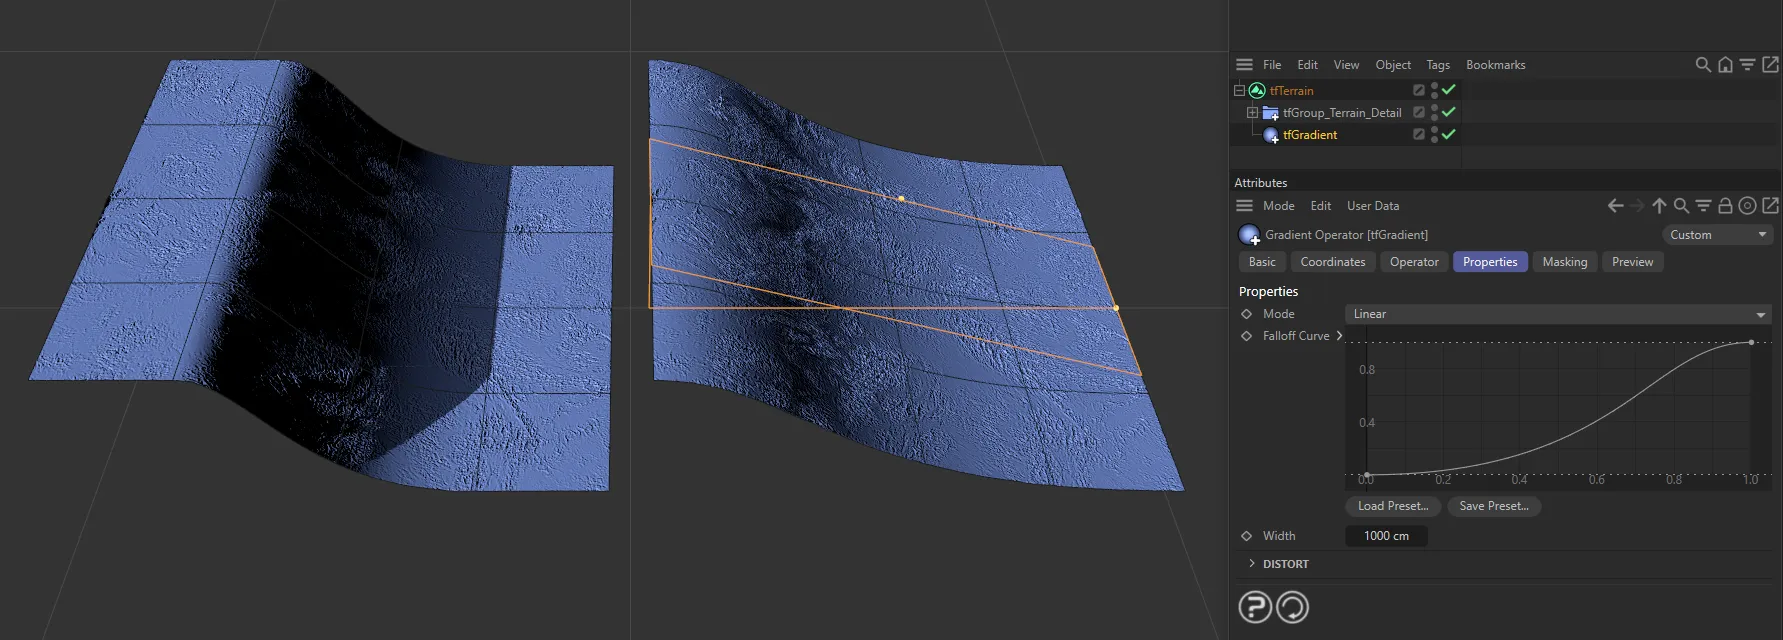Expand the tfGroup_Terrain_Detail tree node

point(1252,112)
